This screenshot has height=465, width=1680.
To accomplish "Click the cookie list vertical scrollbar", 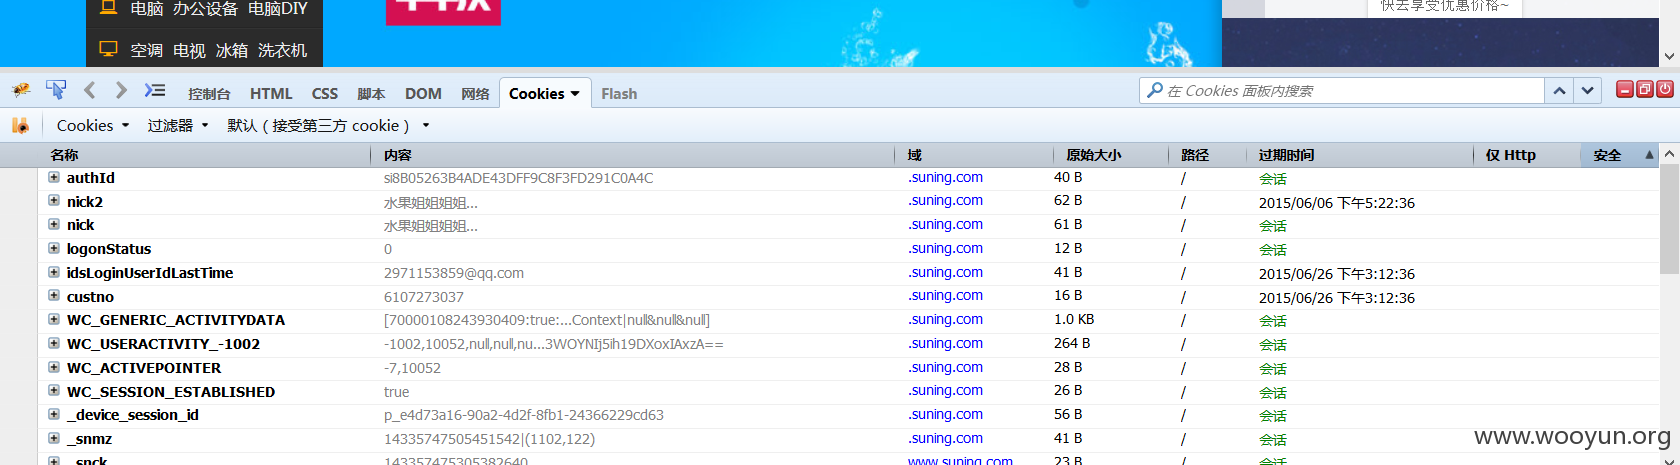I will tap(1669, 220).
